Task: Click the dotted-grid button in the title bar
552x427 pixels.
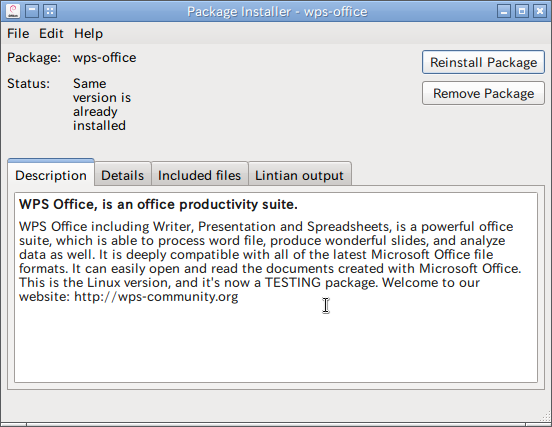Action: [50, 11]
